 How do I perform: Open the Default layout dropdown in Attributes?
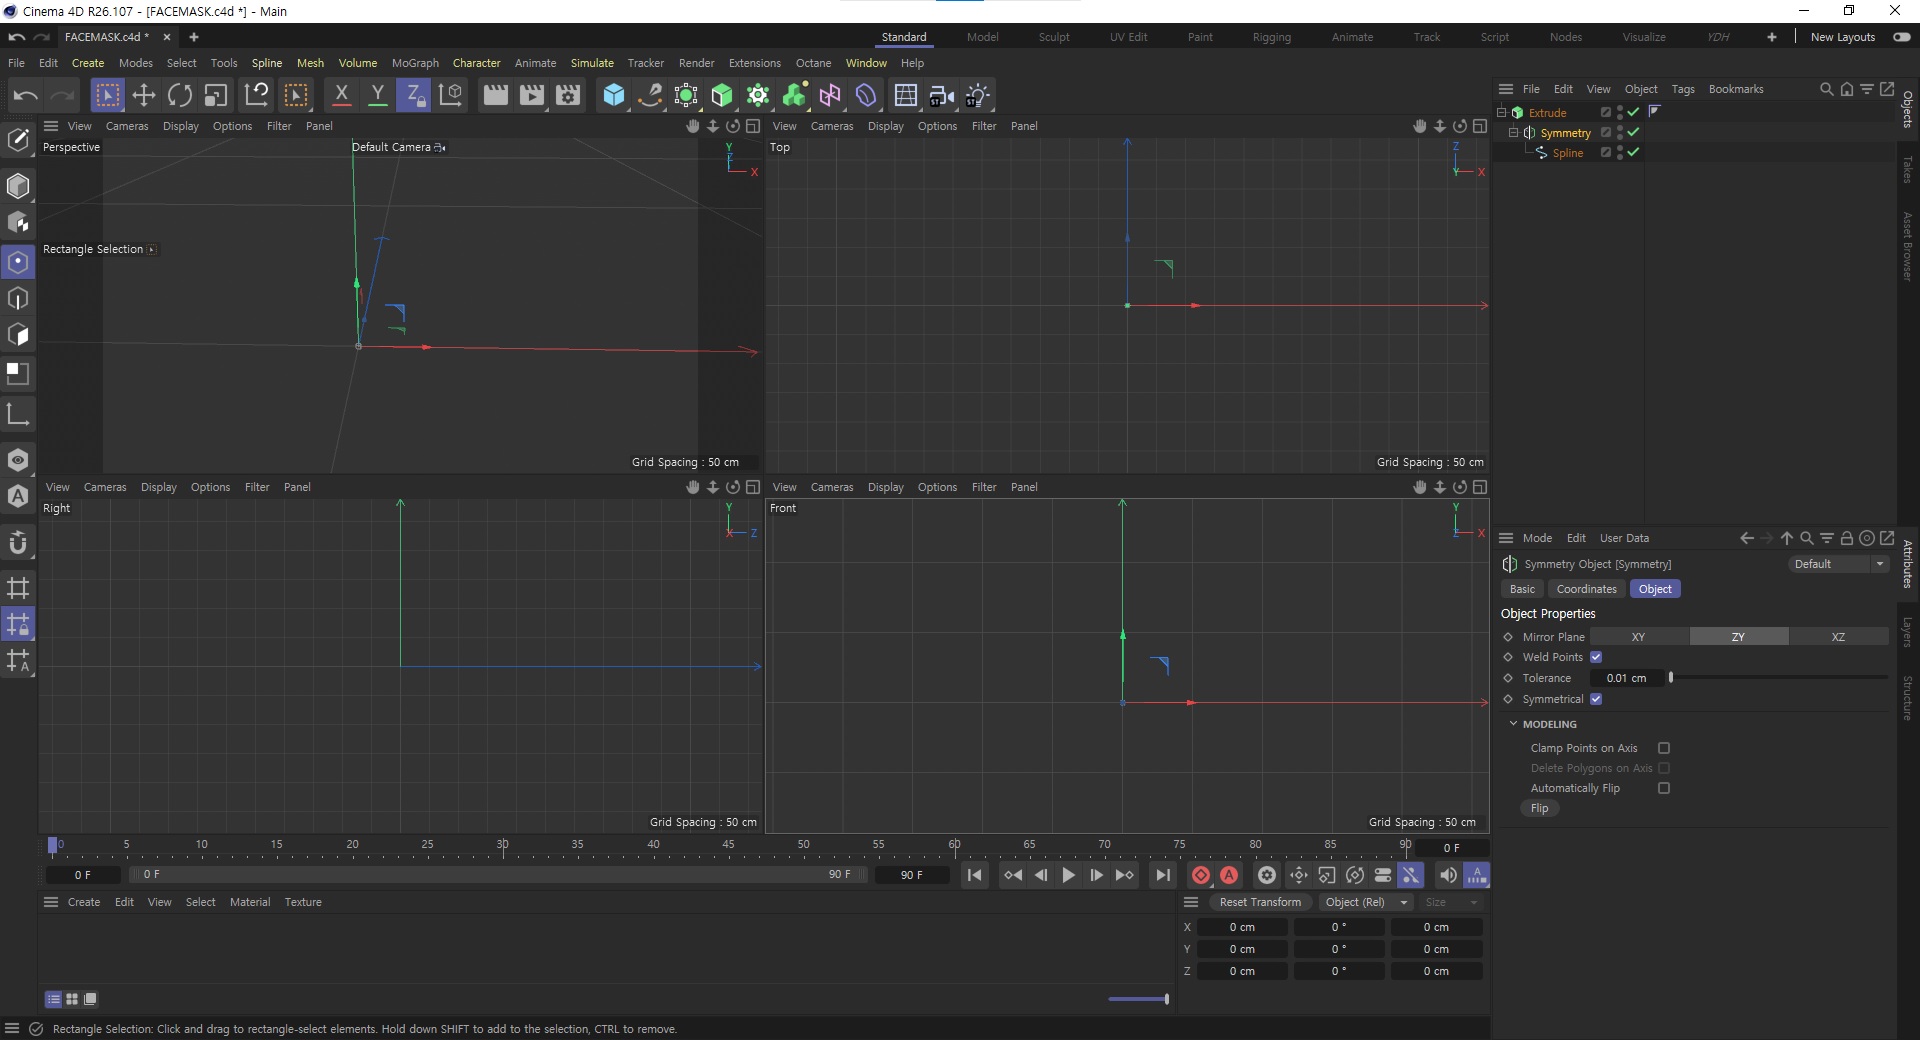click(1838, 564)
